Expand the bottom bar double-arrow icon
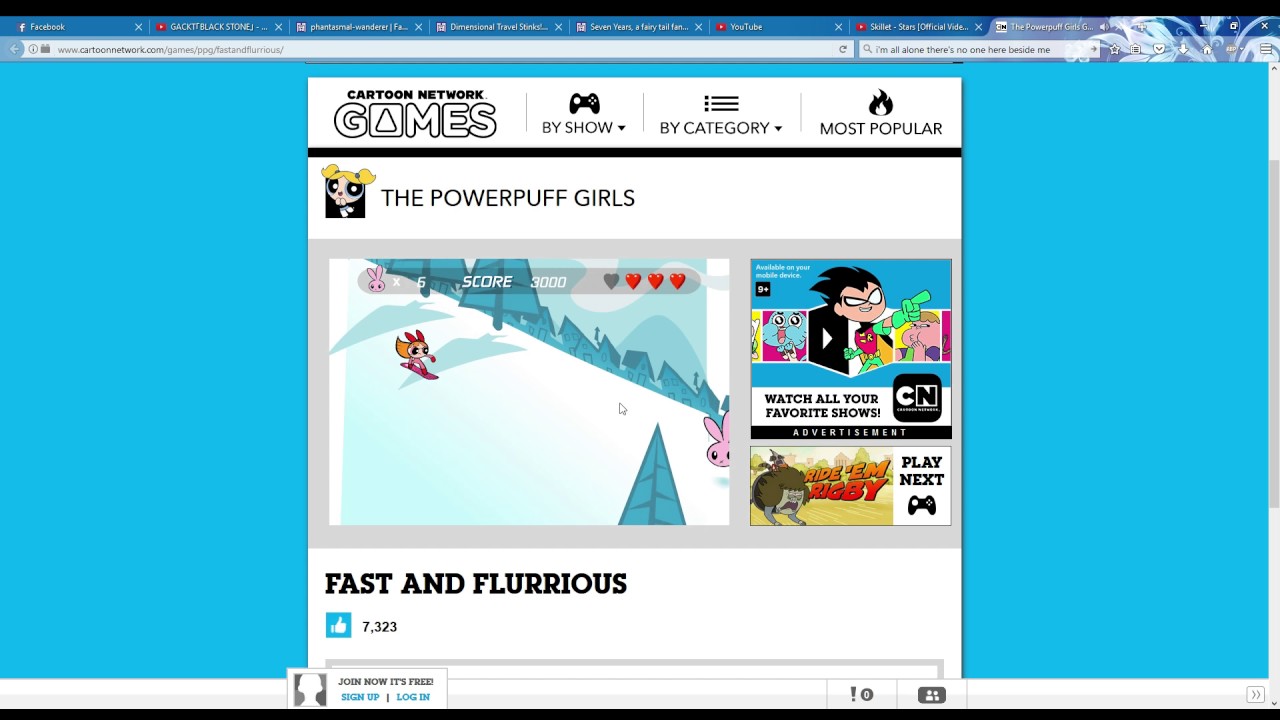 coord(1255,695)
